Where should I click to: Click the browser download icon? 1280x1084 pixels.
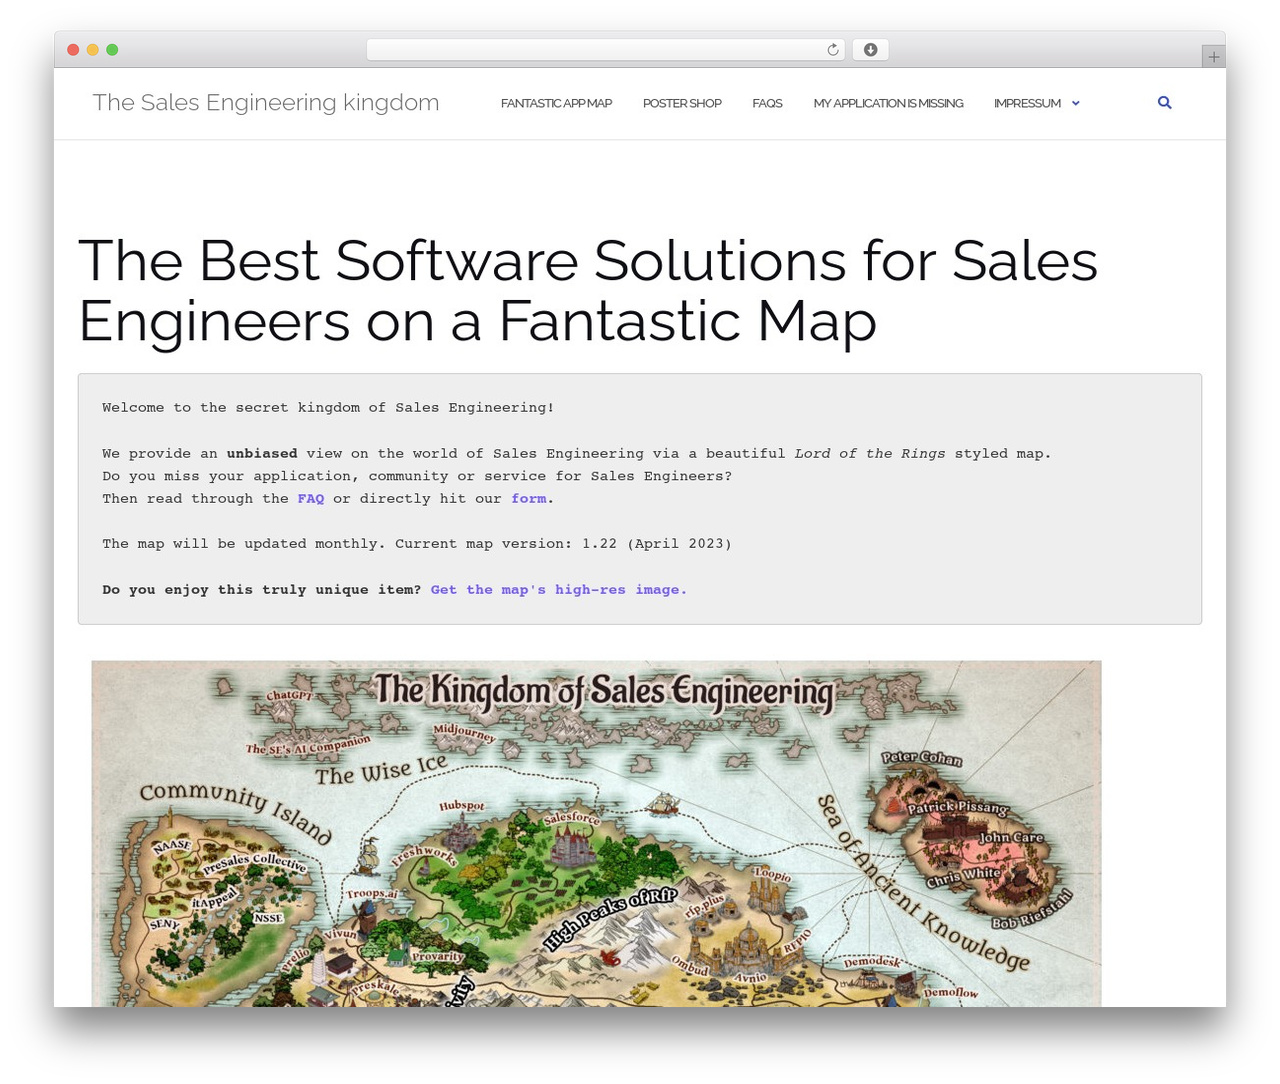tap(871, 50)
